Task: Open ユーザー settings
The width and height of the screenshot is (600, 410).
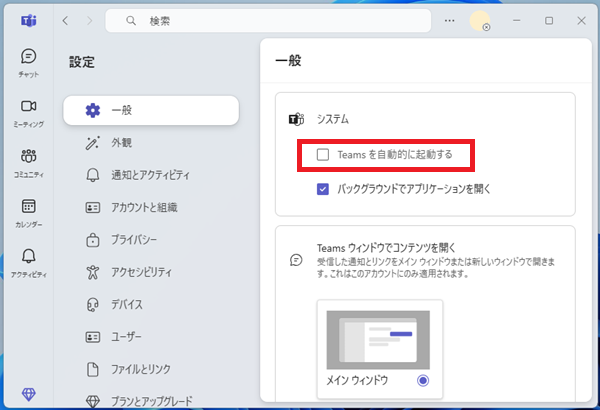Action: [151, 337]
